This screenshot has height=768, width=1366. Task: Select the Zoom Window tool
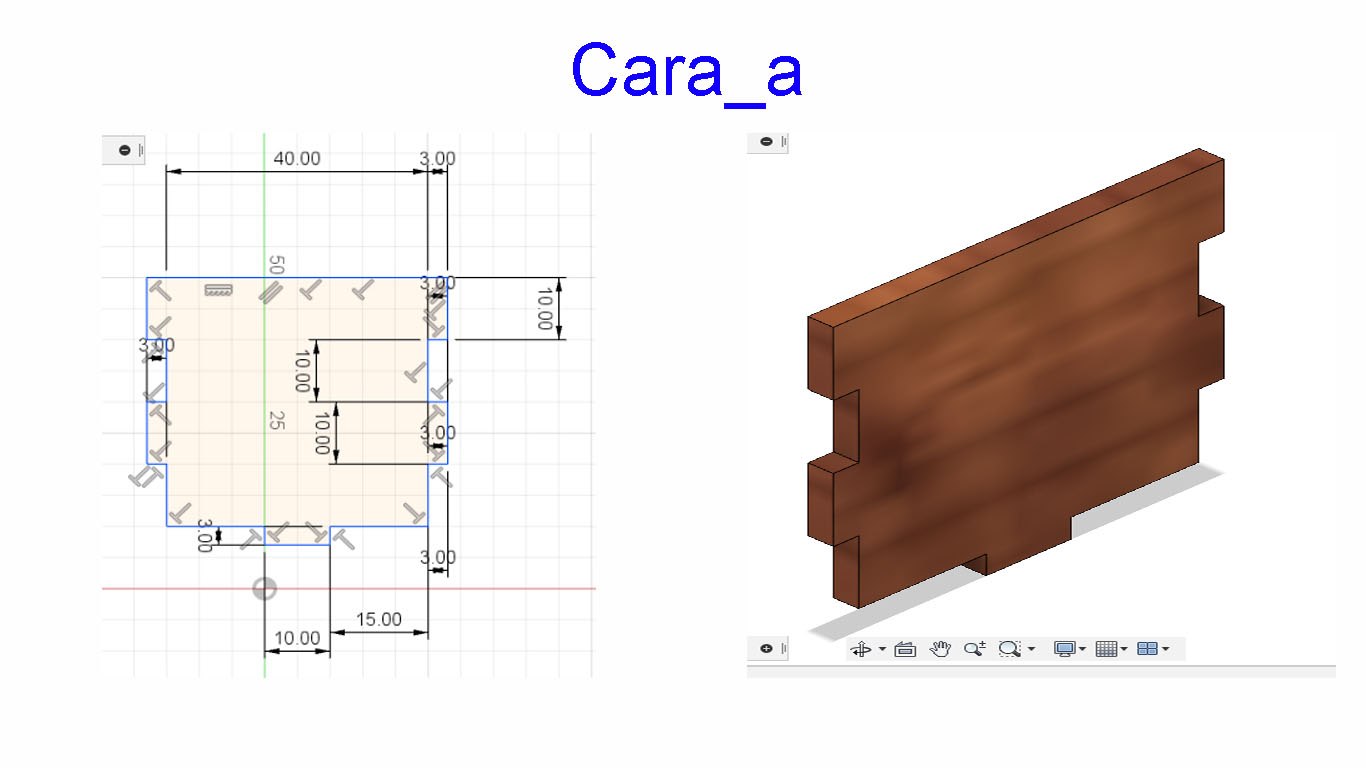click(x=1008, y=648)
